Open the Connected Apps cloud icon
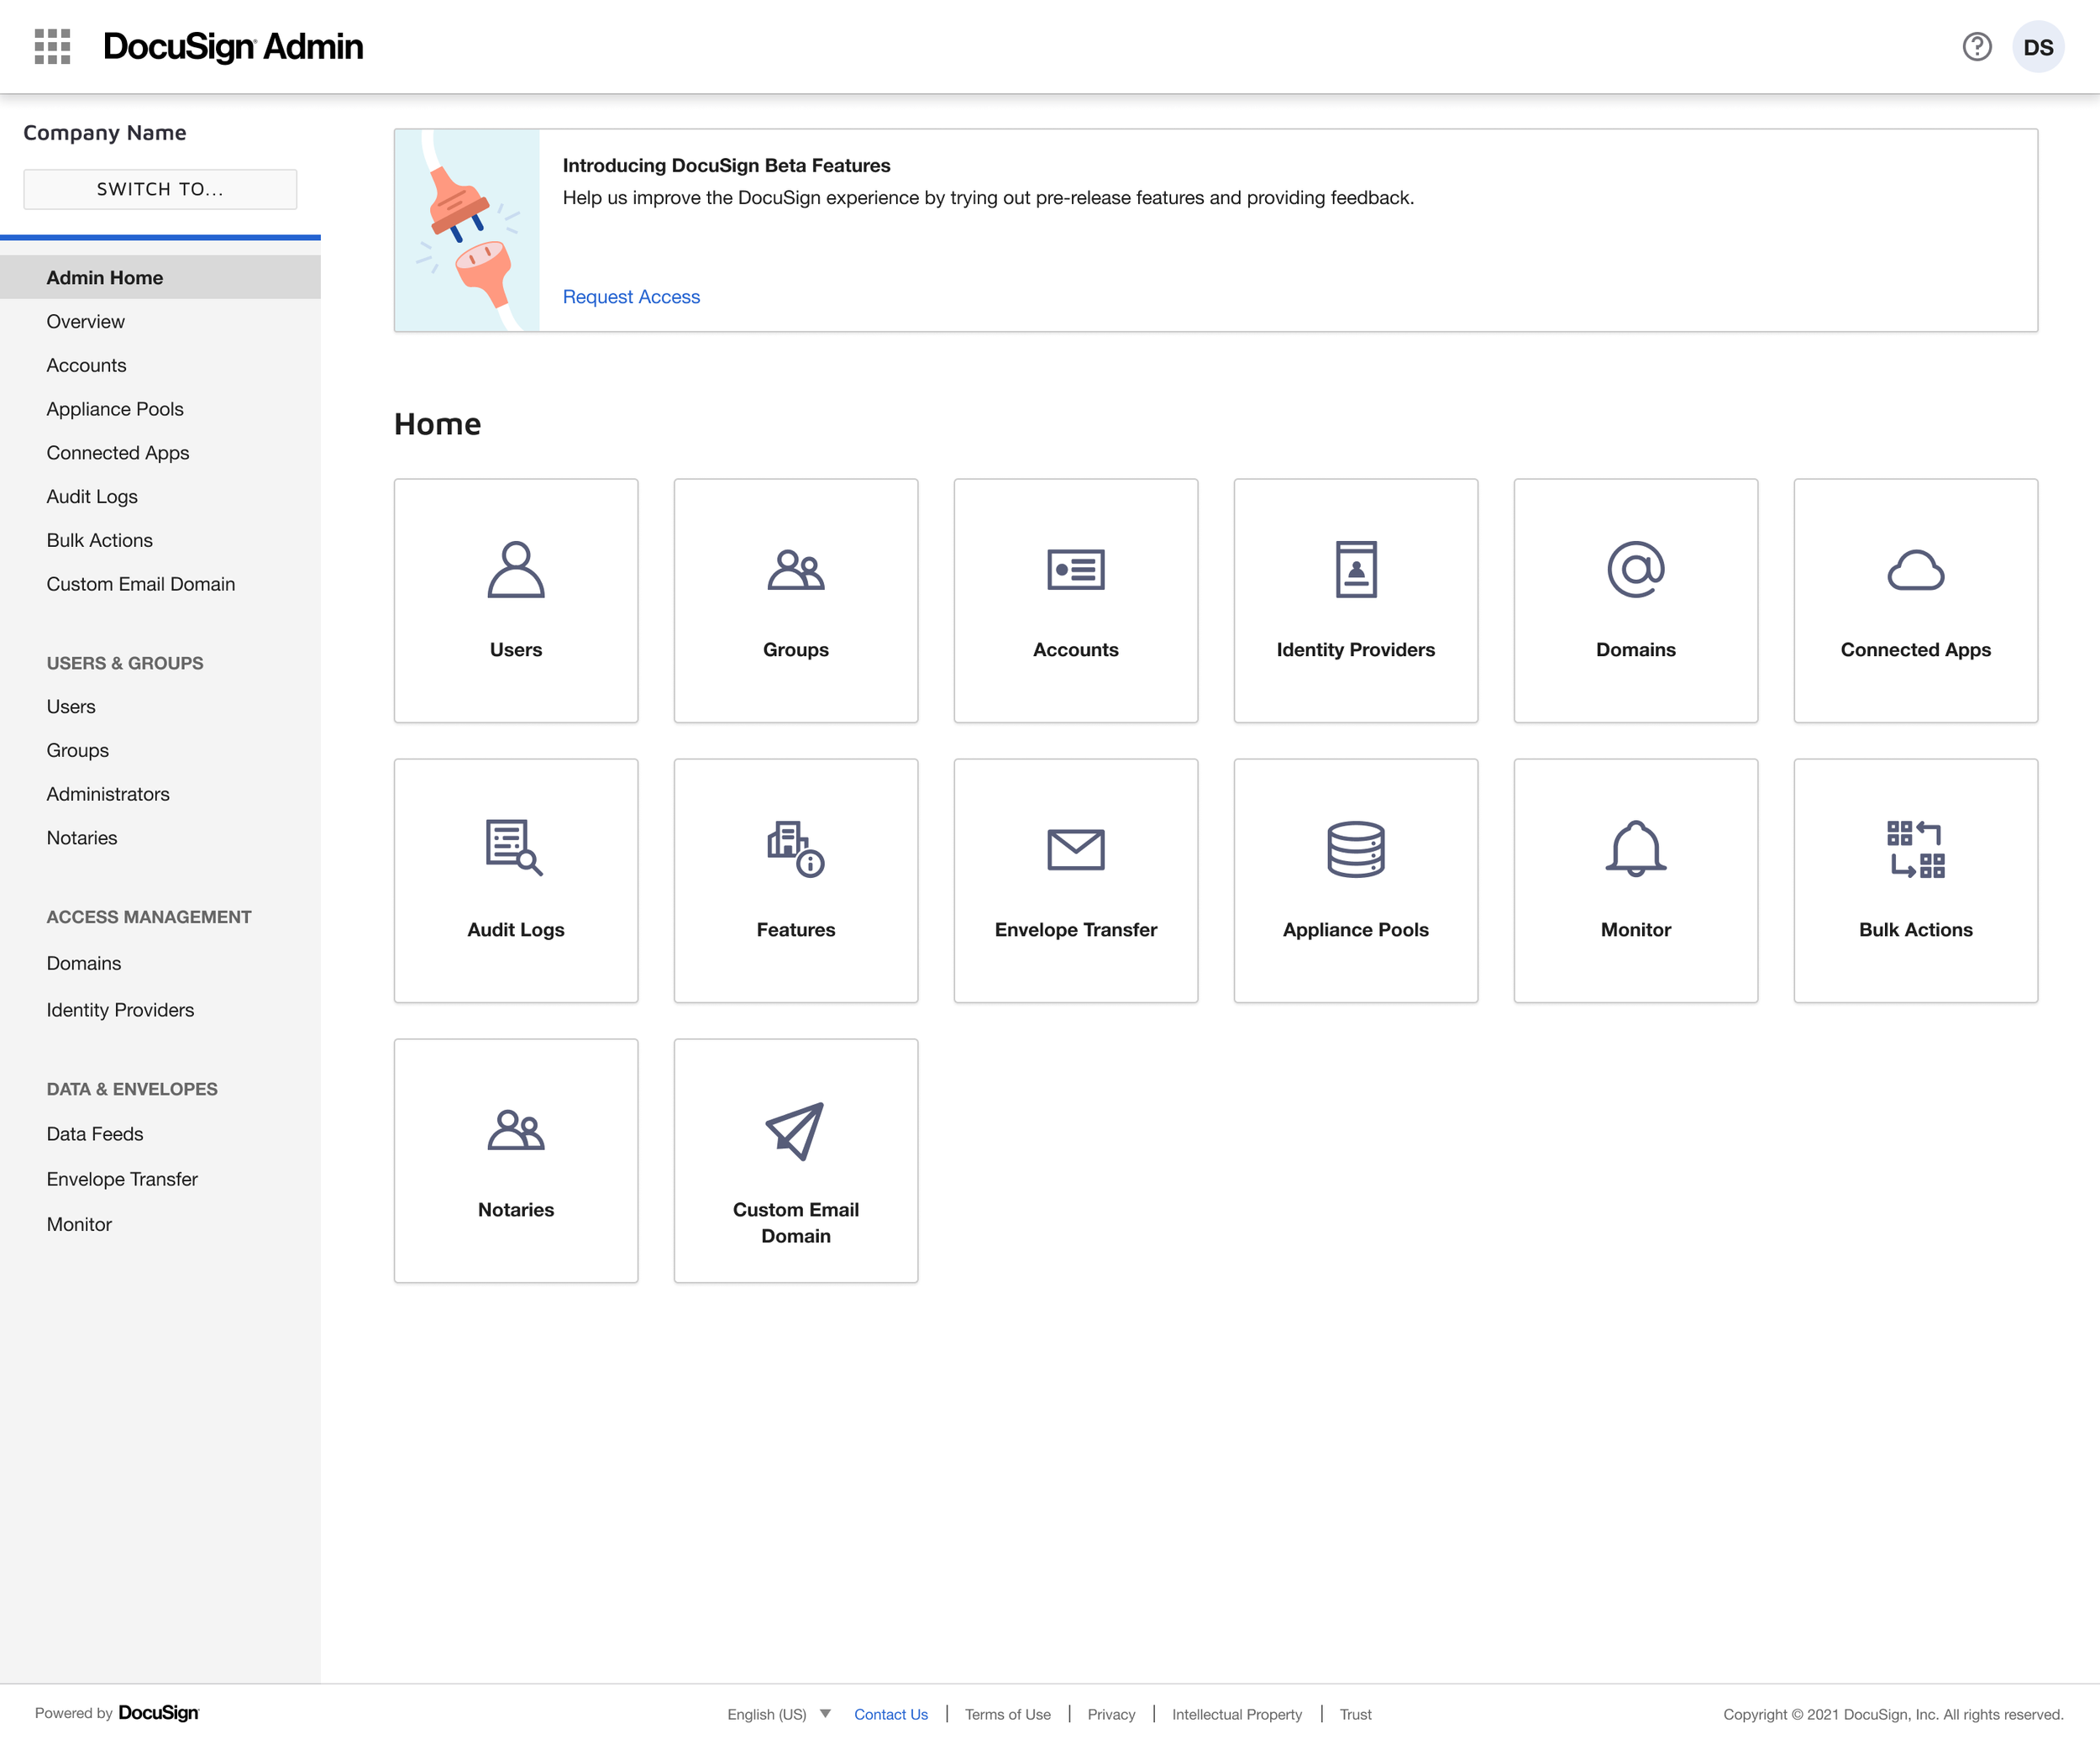 pyautogui.click(x=1915, y=570)
